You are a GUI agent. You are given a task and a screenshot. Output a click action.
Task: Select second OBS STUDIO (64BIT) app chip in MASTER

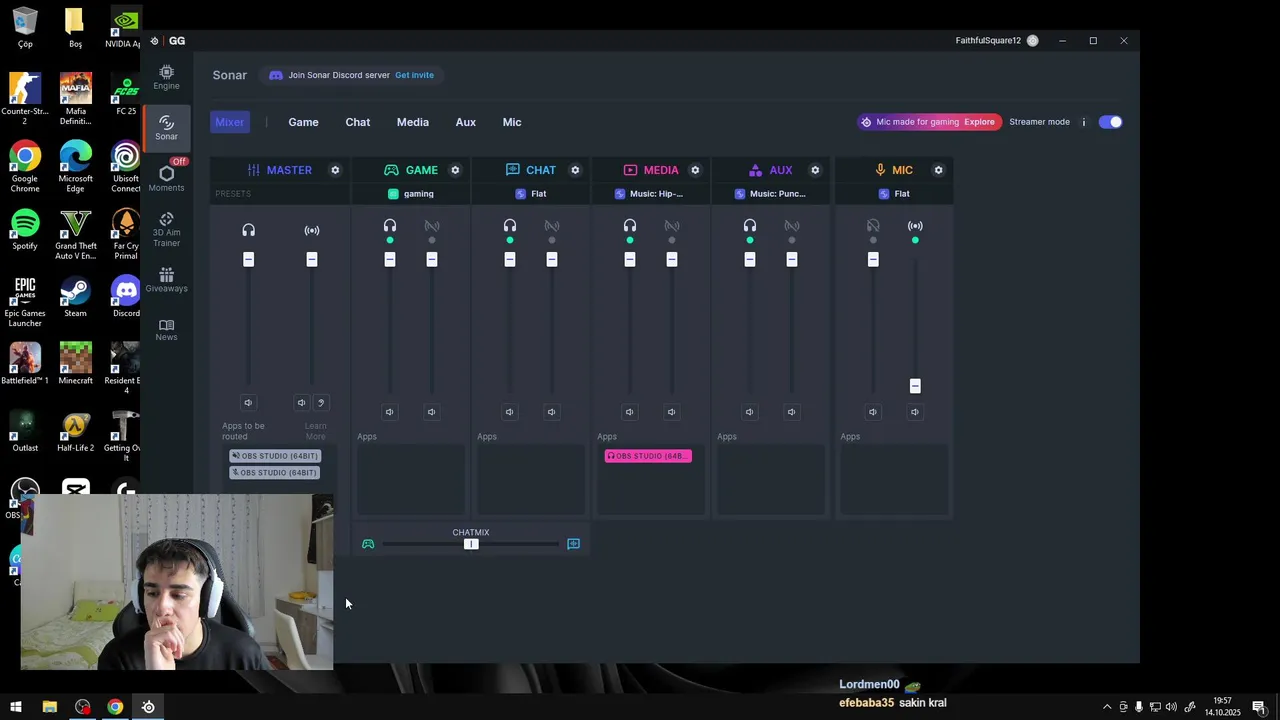coord(275,473)
